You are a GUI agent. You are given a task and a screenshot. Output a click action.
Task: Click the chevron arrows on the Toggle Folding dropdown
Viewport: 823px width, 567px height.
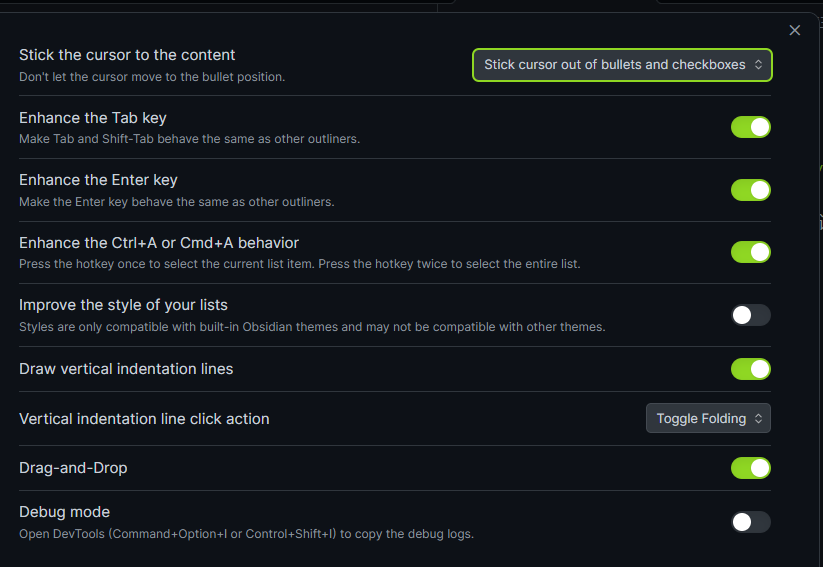(x=758, y=419)
